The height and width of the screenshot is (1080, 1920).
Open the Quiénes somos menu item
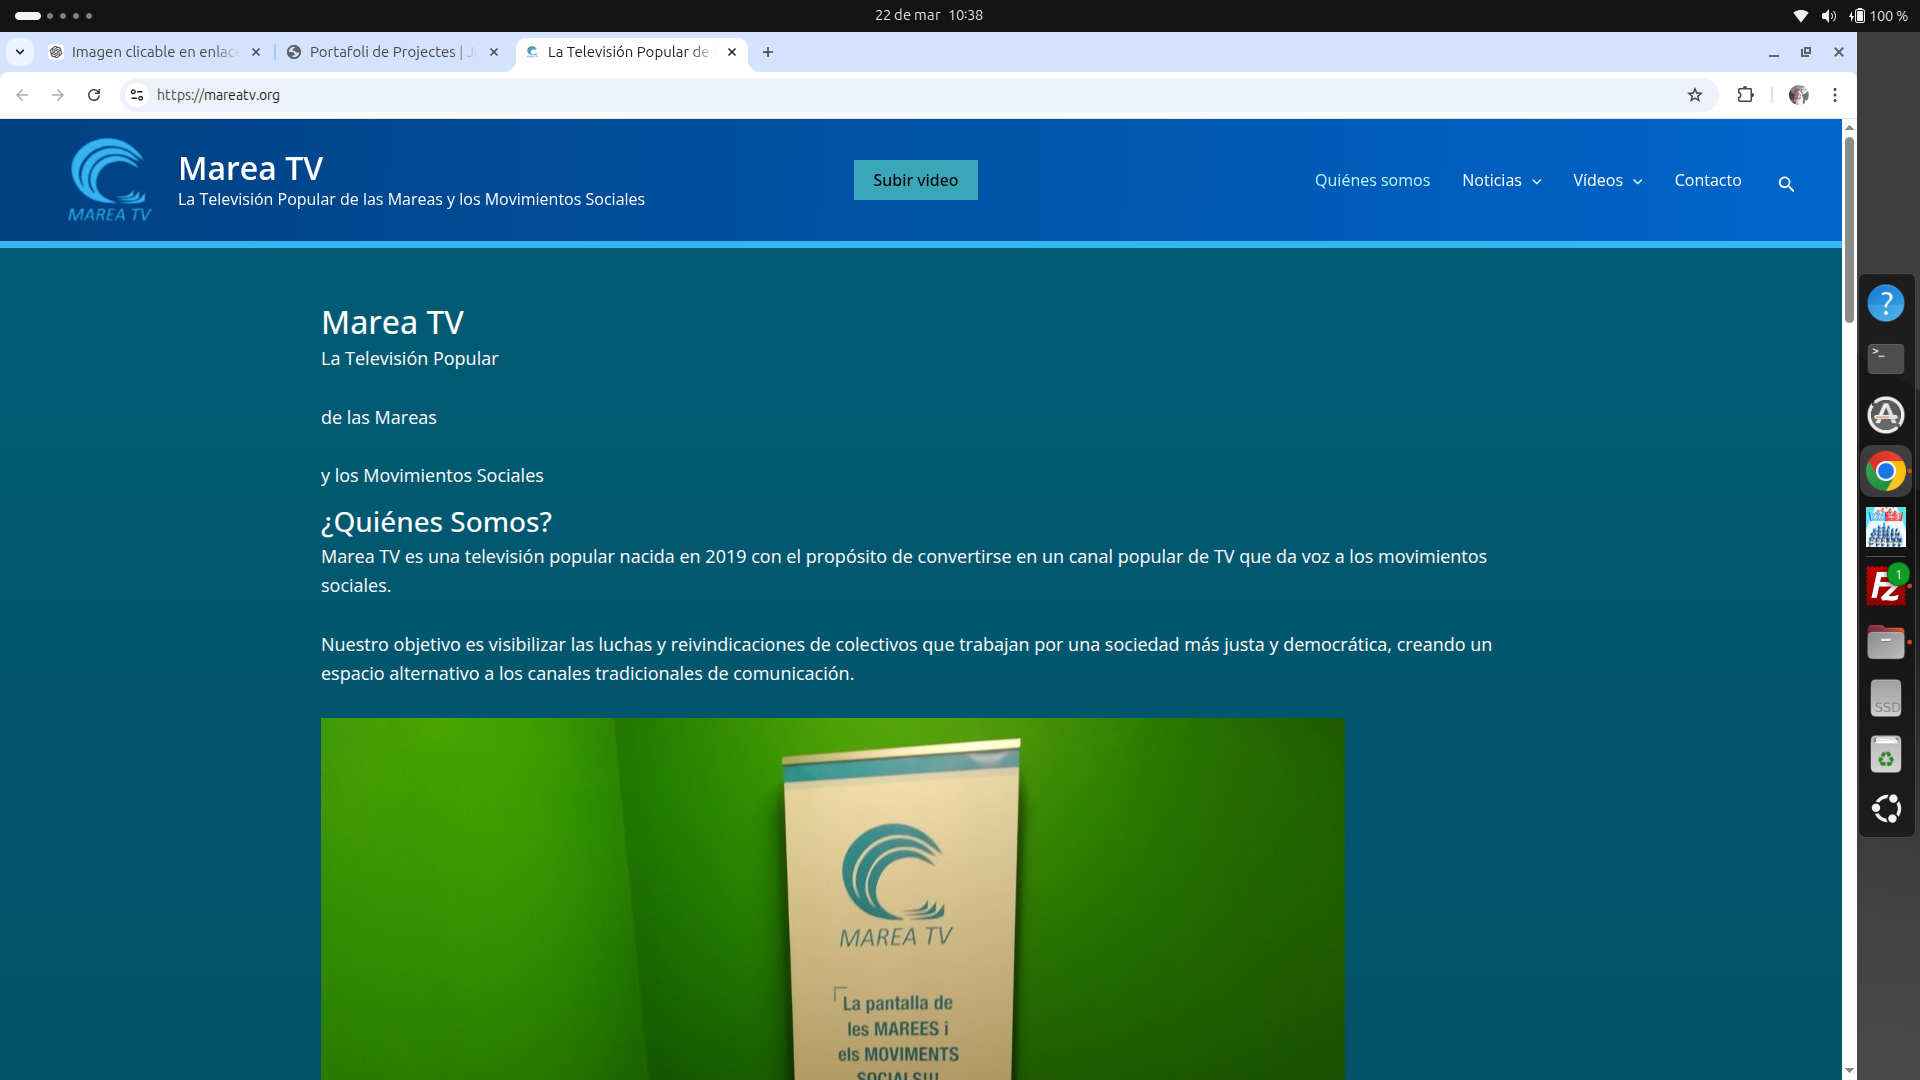click(x=1372, y=181)
